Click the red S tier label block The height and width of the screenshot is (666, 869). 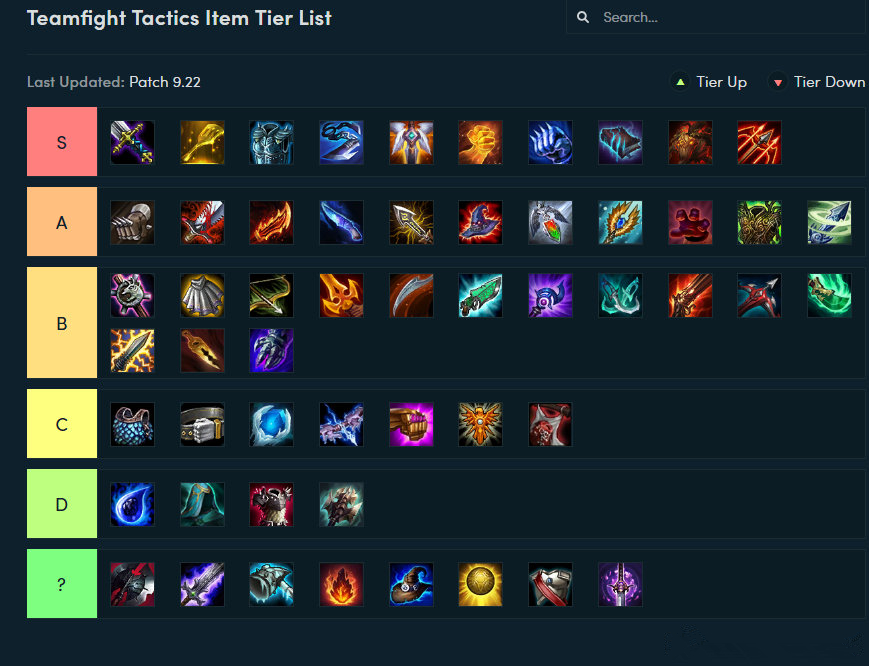(x=62, y=143)
